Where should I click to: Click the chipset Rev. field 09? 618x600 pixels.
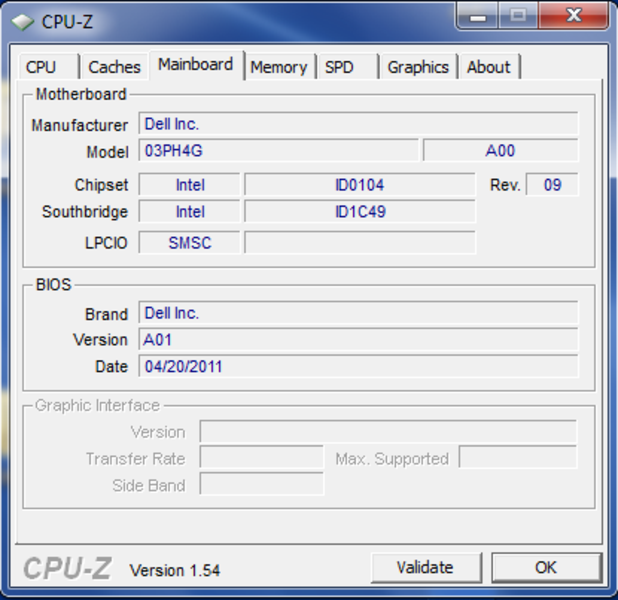[552, 185]
